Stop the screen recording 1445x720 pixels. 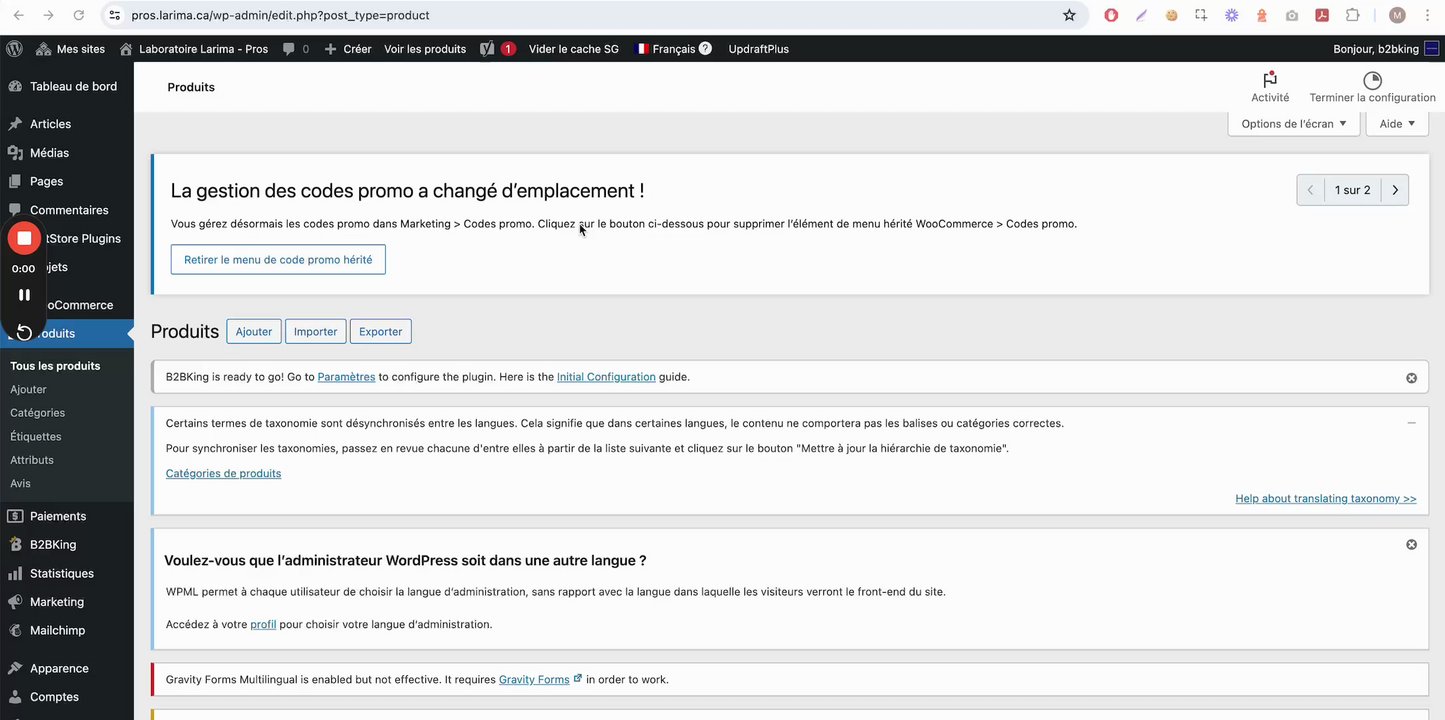pyautogui.click(x=24, y=238)
